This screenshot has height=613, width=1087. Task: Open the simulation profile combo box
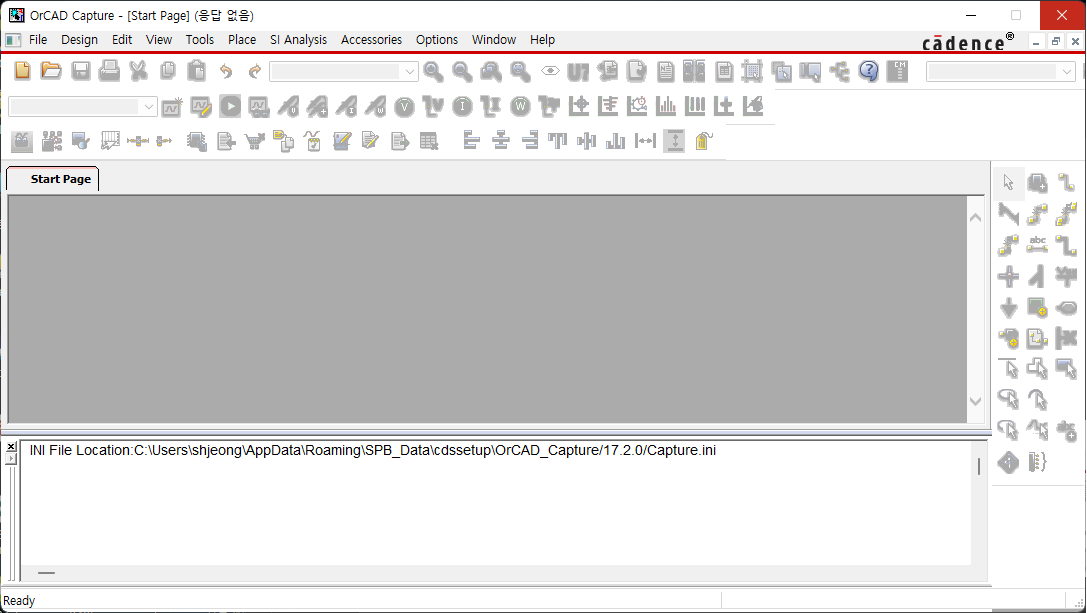coord(82,107)
